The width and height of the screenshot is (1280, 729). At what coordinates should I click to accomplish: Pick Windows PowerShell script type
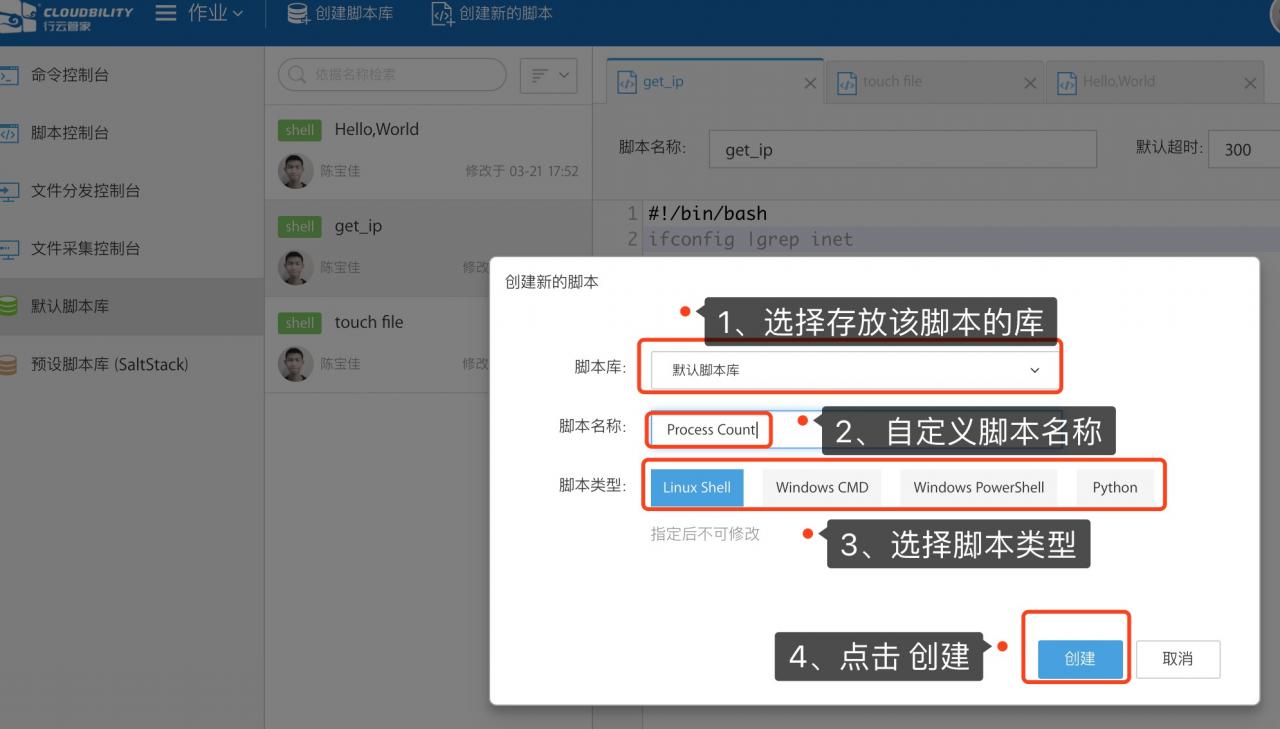978,487
